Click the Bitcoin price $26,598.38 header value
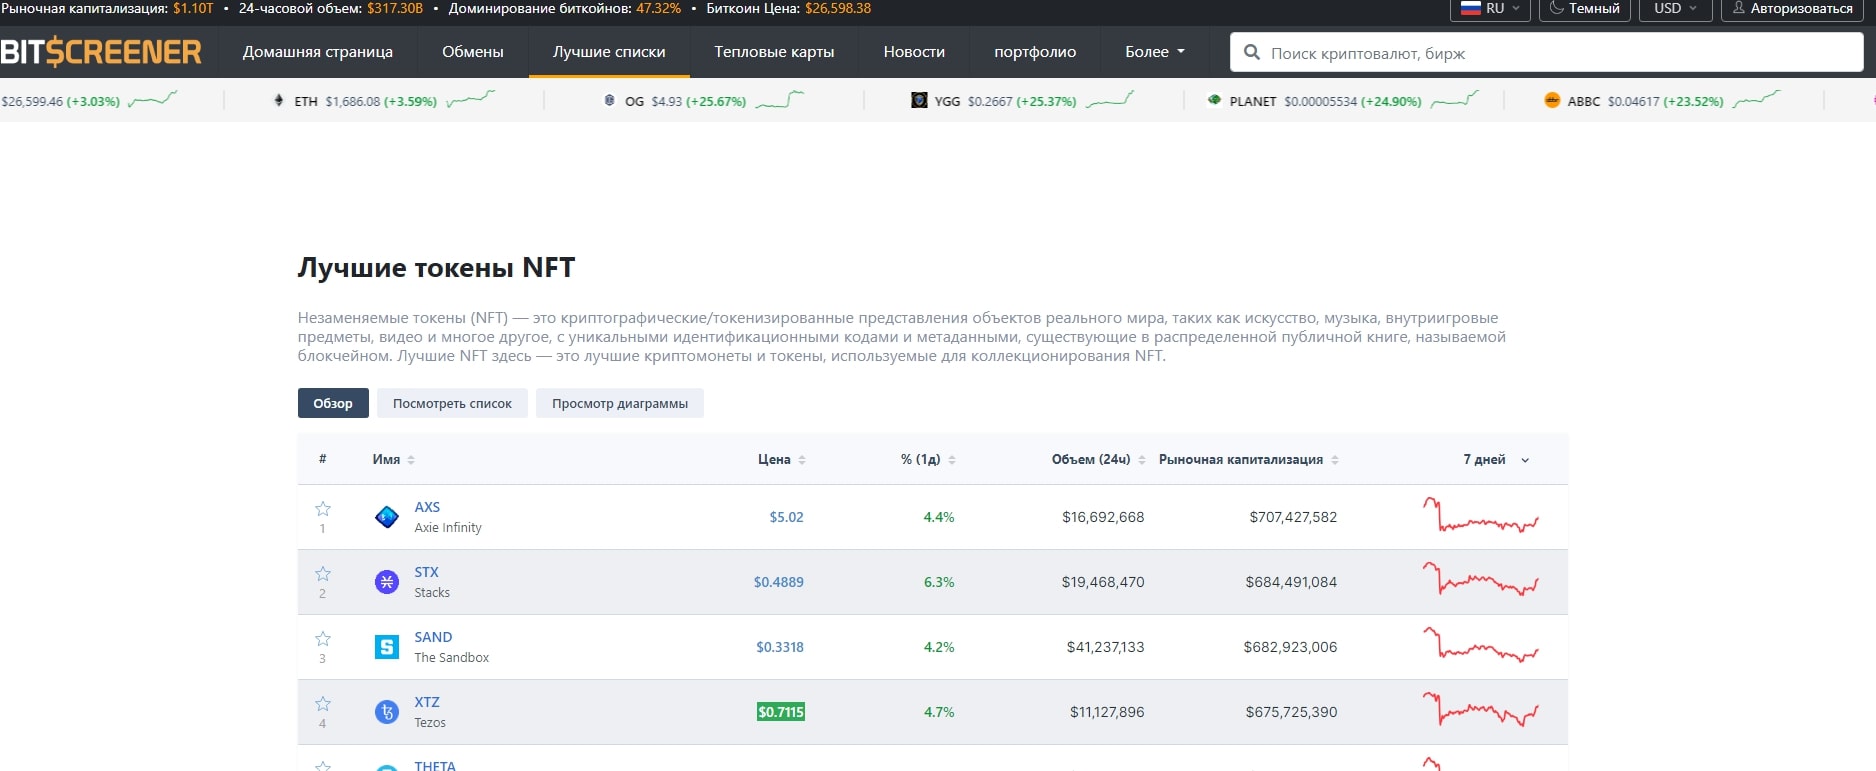Screen dimensions: 1876x771 point(838,8)
